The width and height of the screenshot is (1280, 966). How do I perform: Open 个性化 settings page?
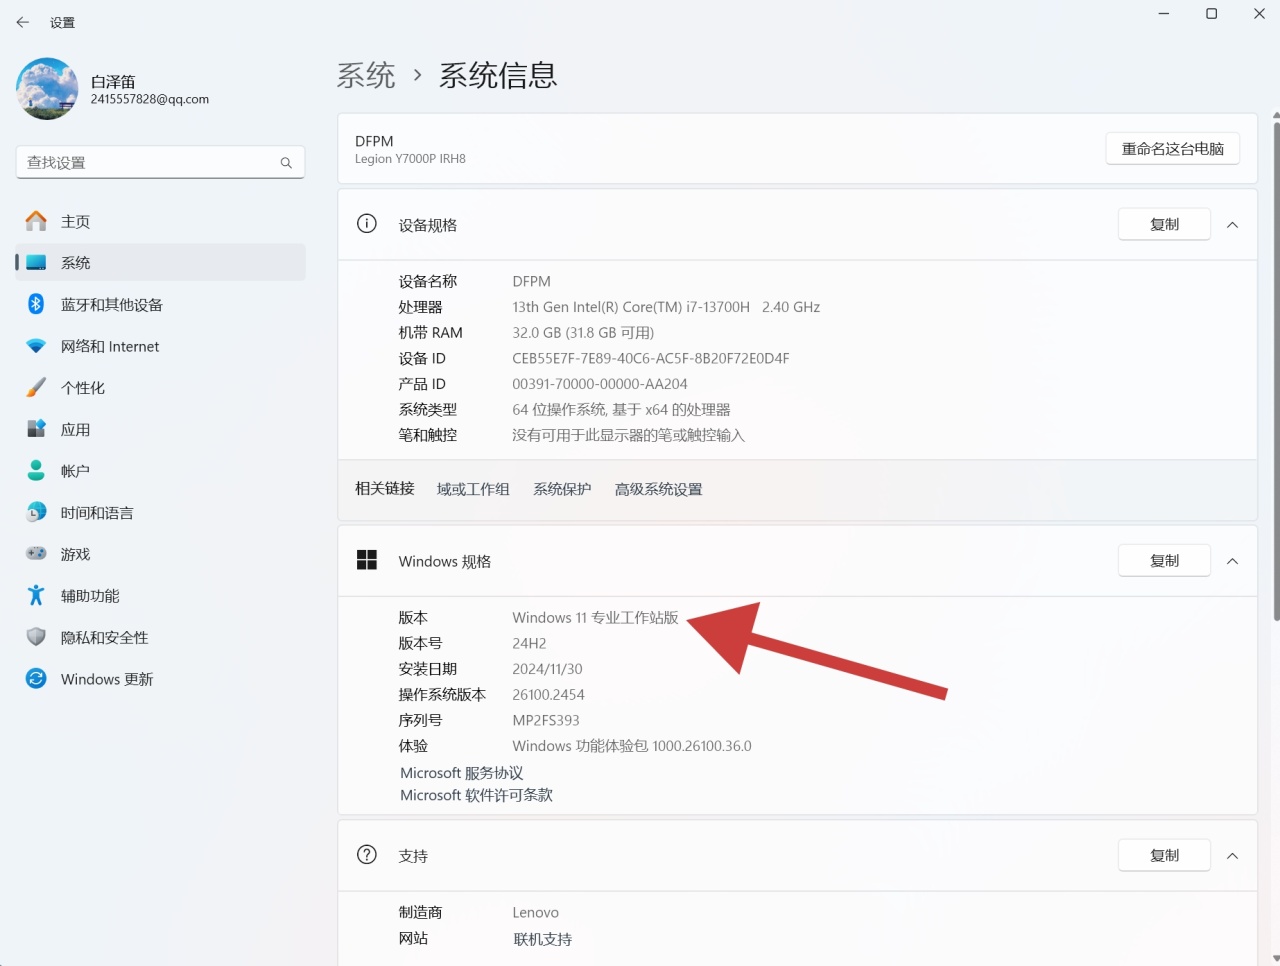[161, 387]
